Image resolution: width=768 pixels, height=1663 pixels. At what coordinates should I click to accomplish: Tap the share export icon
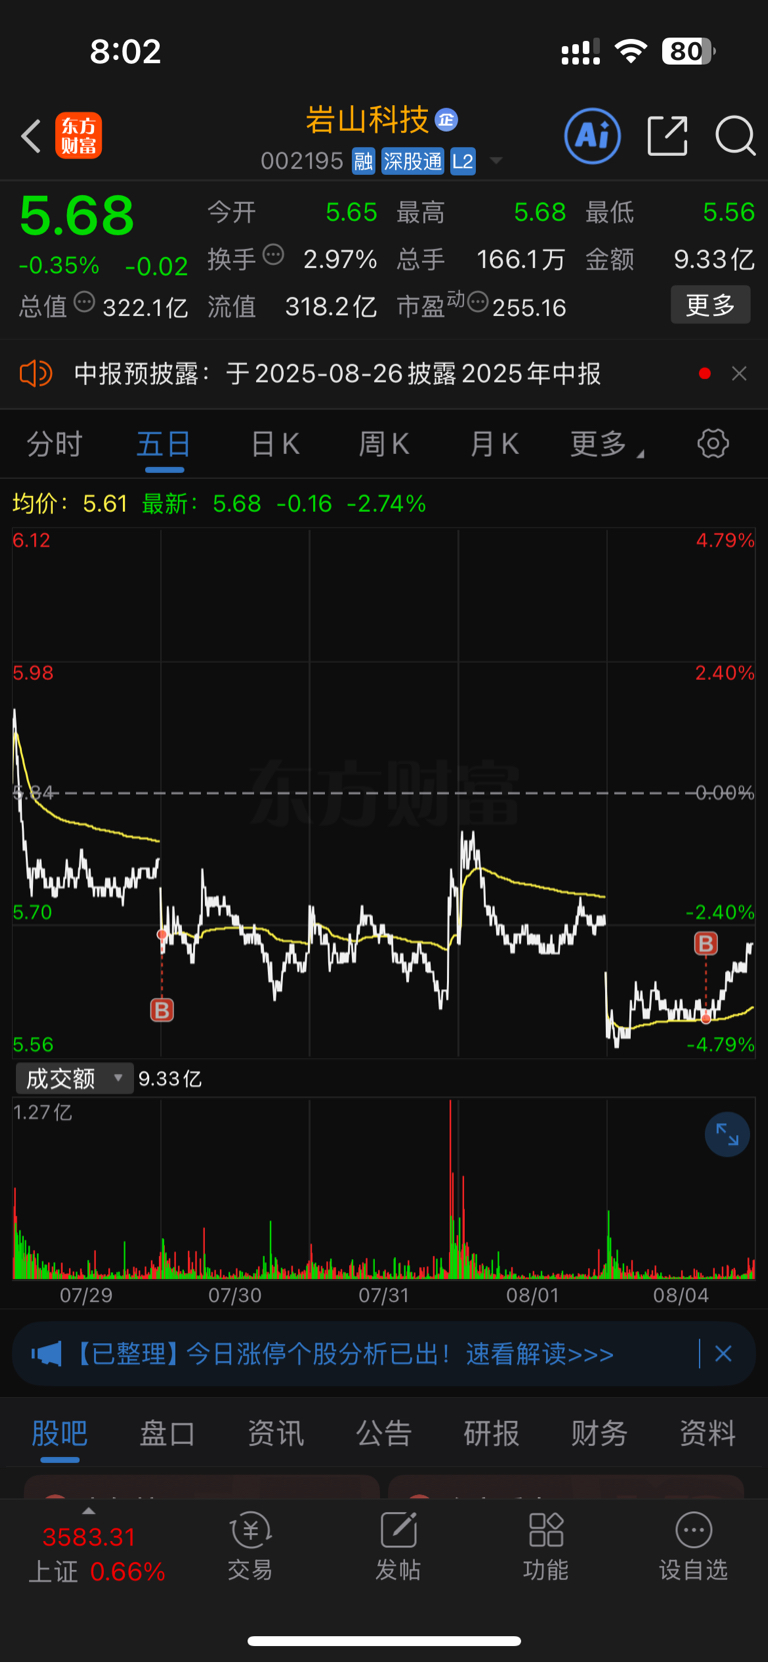point(667,135)
